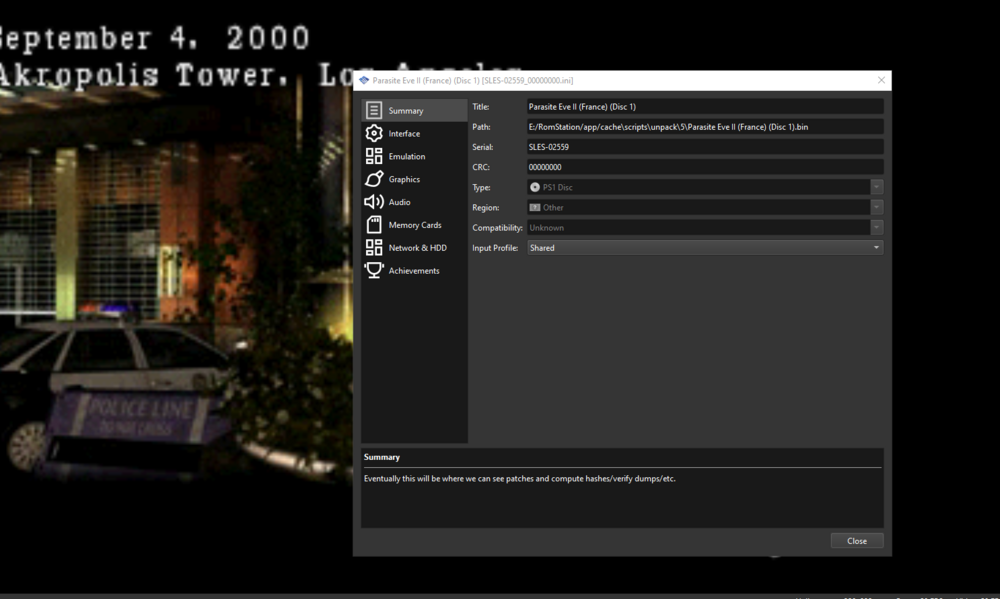Image resolution: width=1000 pixels, height=599 pixels.
Task: Expand the Region dropdown
Action: click(x=876, y=207)
